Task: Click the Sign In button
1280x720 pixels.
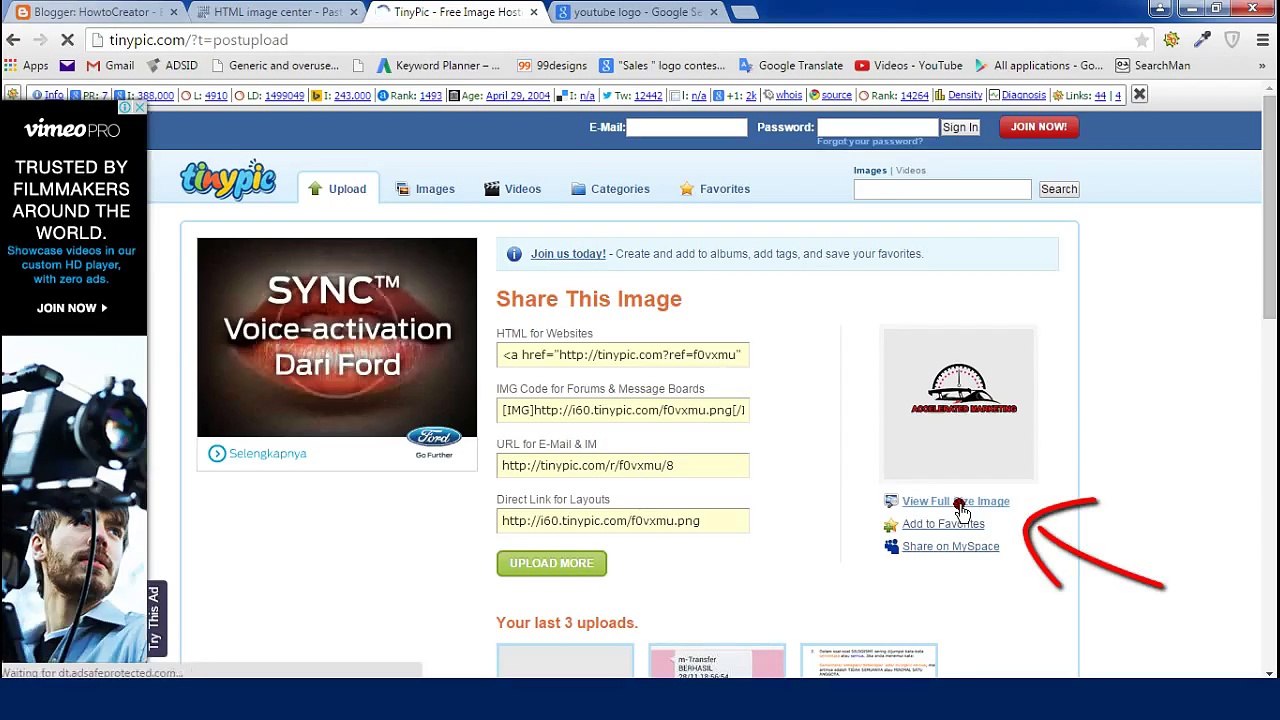Action: 960,127
